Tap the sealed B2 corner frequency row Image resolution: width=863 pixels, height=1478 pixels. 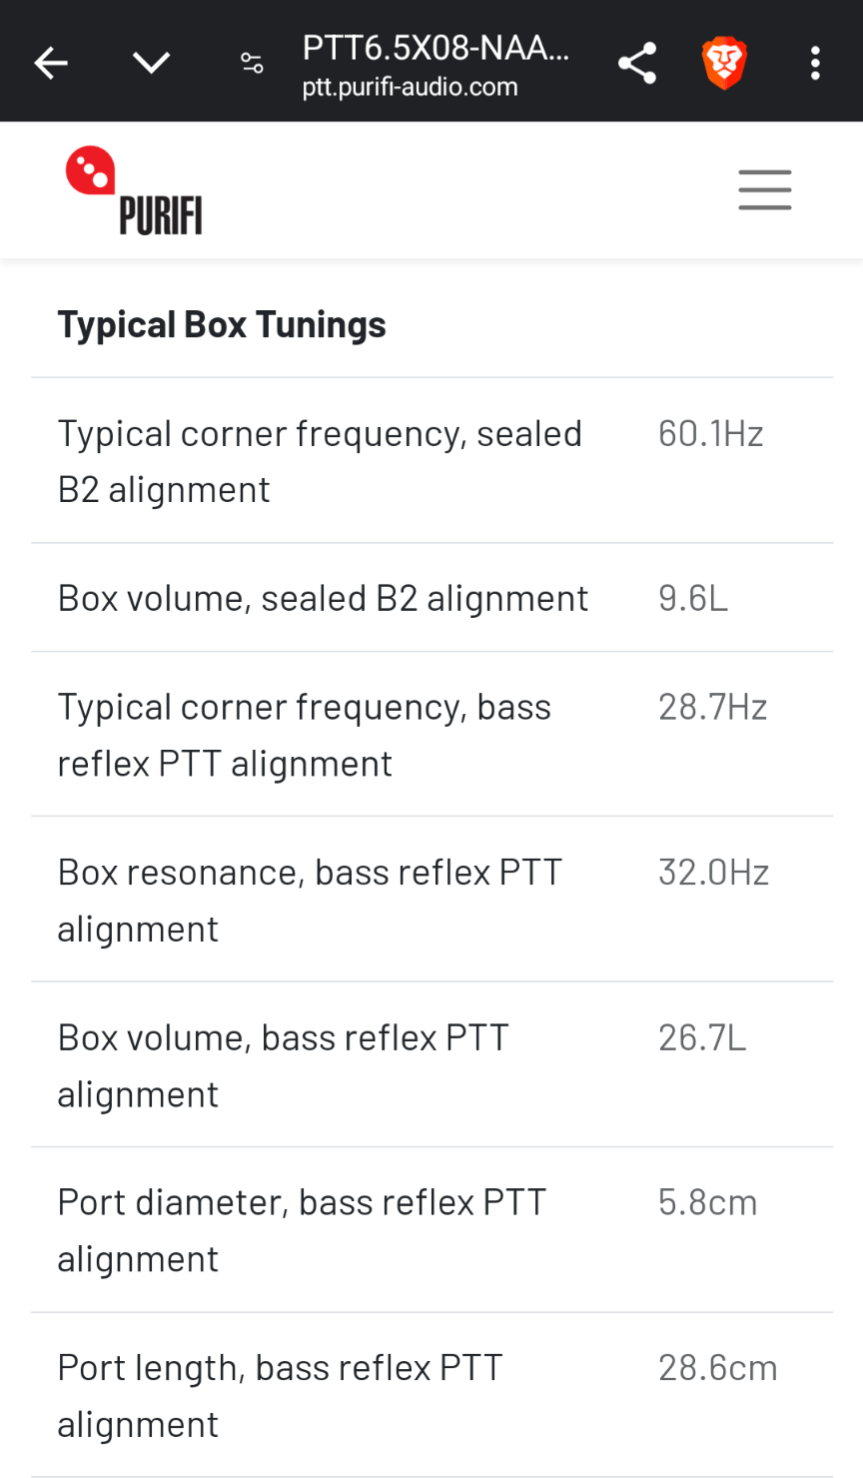point(432,461)
